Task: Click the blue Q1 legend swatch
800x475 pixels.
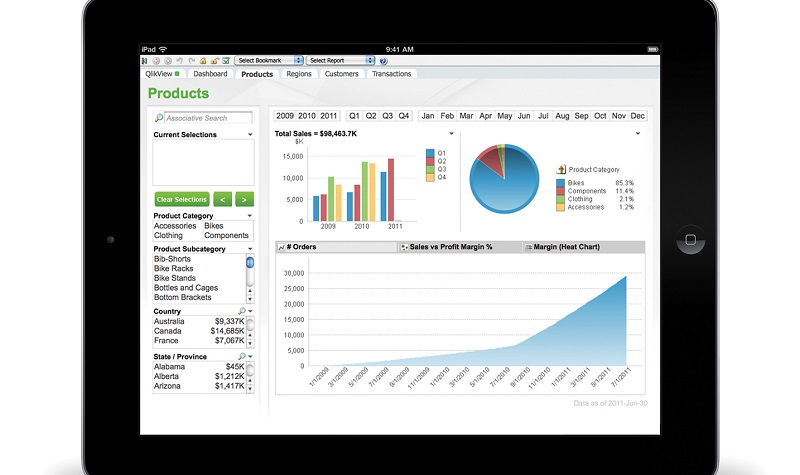Action: tap(430, 153)
